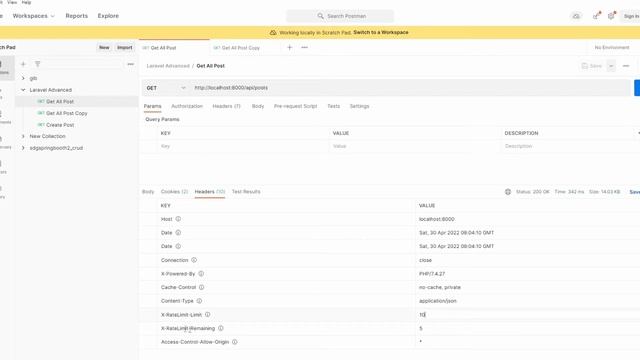640x360 pixels.
Task: Expand the sdgspringbooth2_crud collection
Action: click(23, 148)
